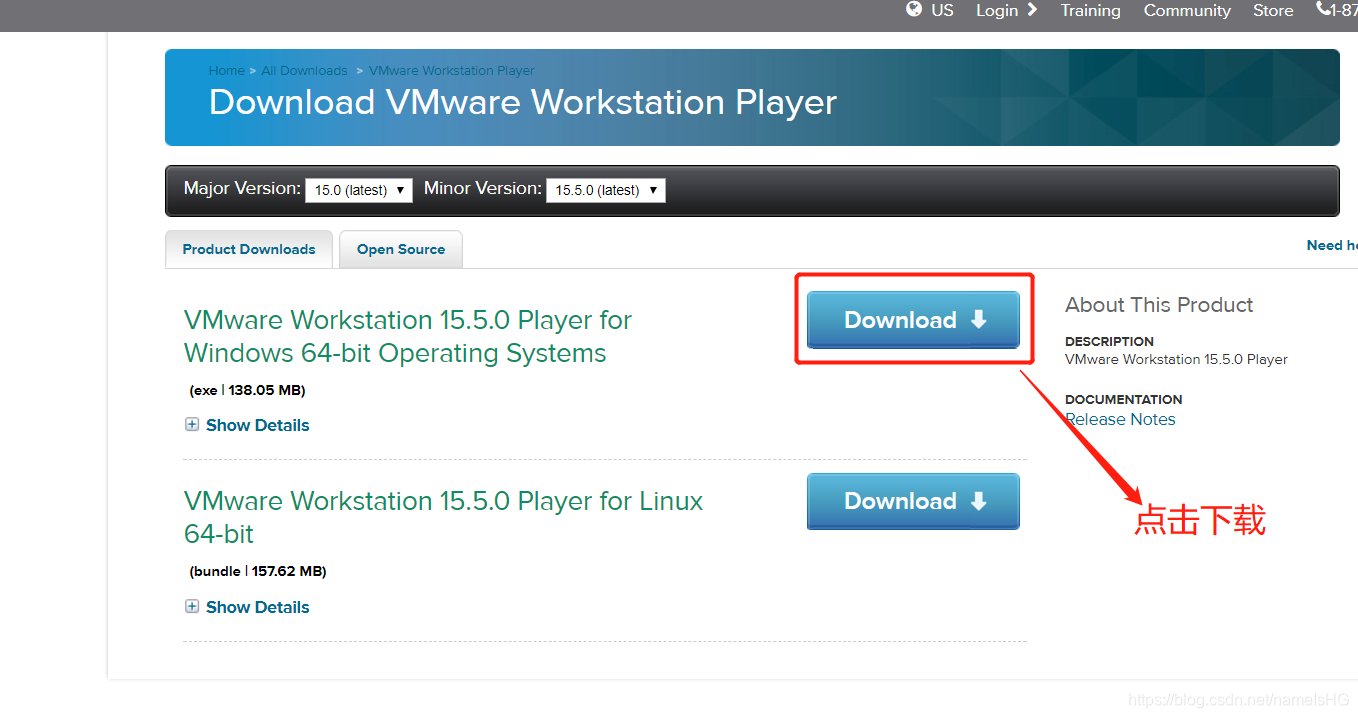This screenshot has width=1358, height=718.
Task: Open the Release Notes link
Action: (1120, 420)
